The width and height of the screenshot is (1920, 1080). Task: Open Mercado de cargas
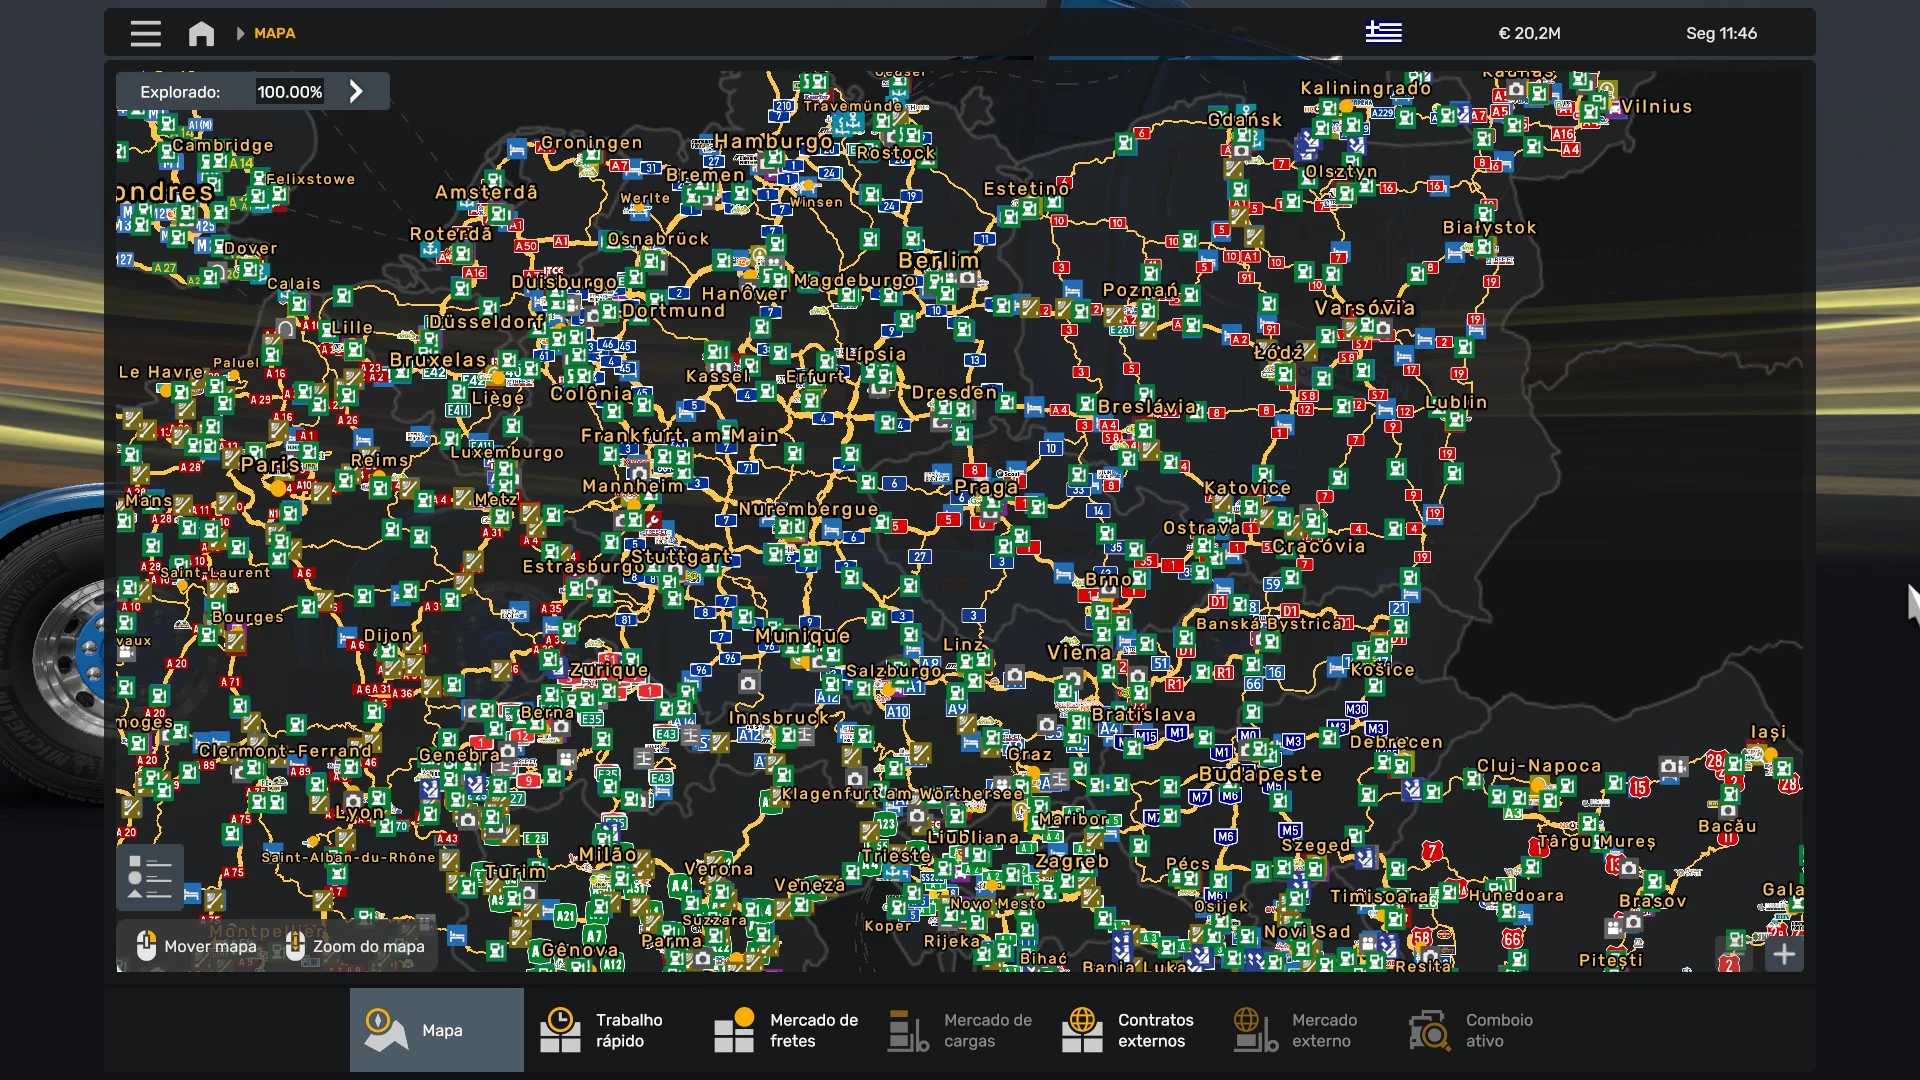(960, 1030)
